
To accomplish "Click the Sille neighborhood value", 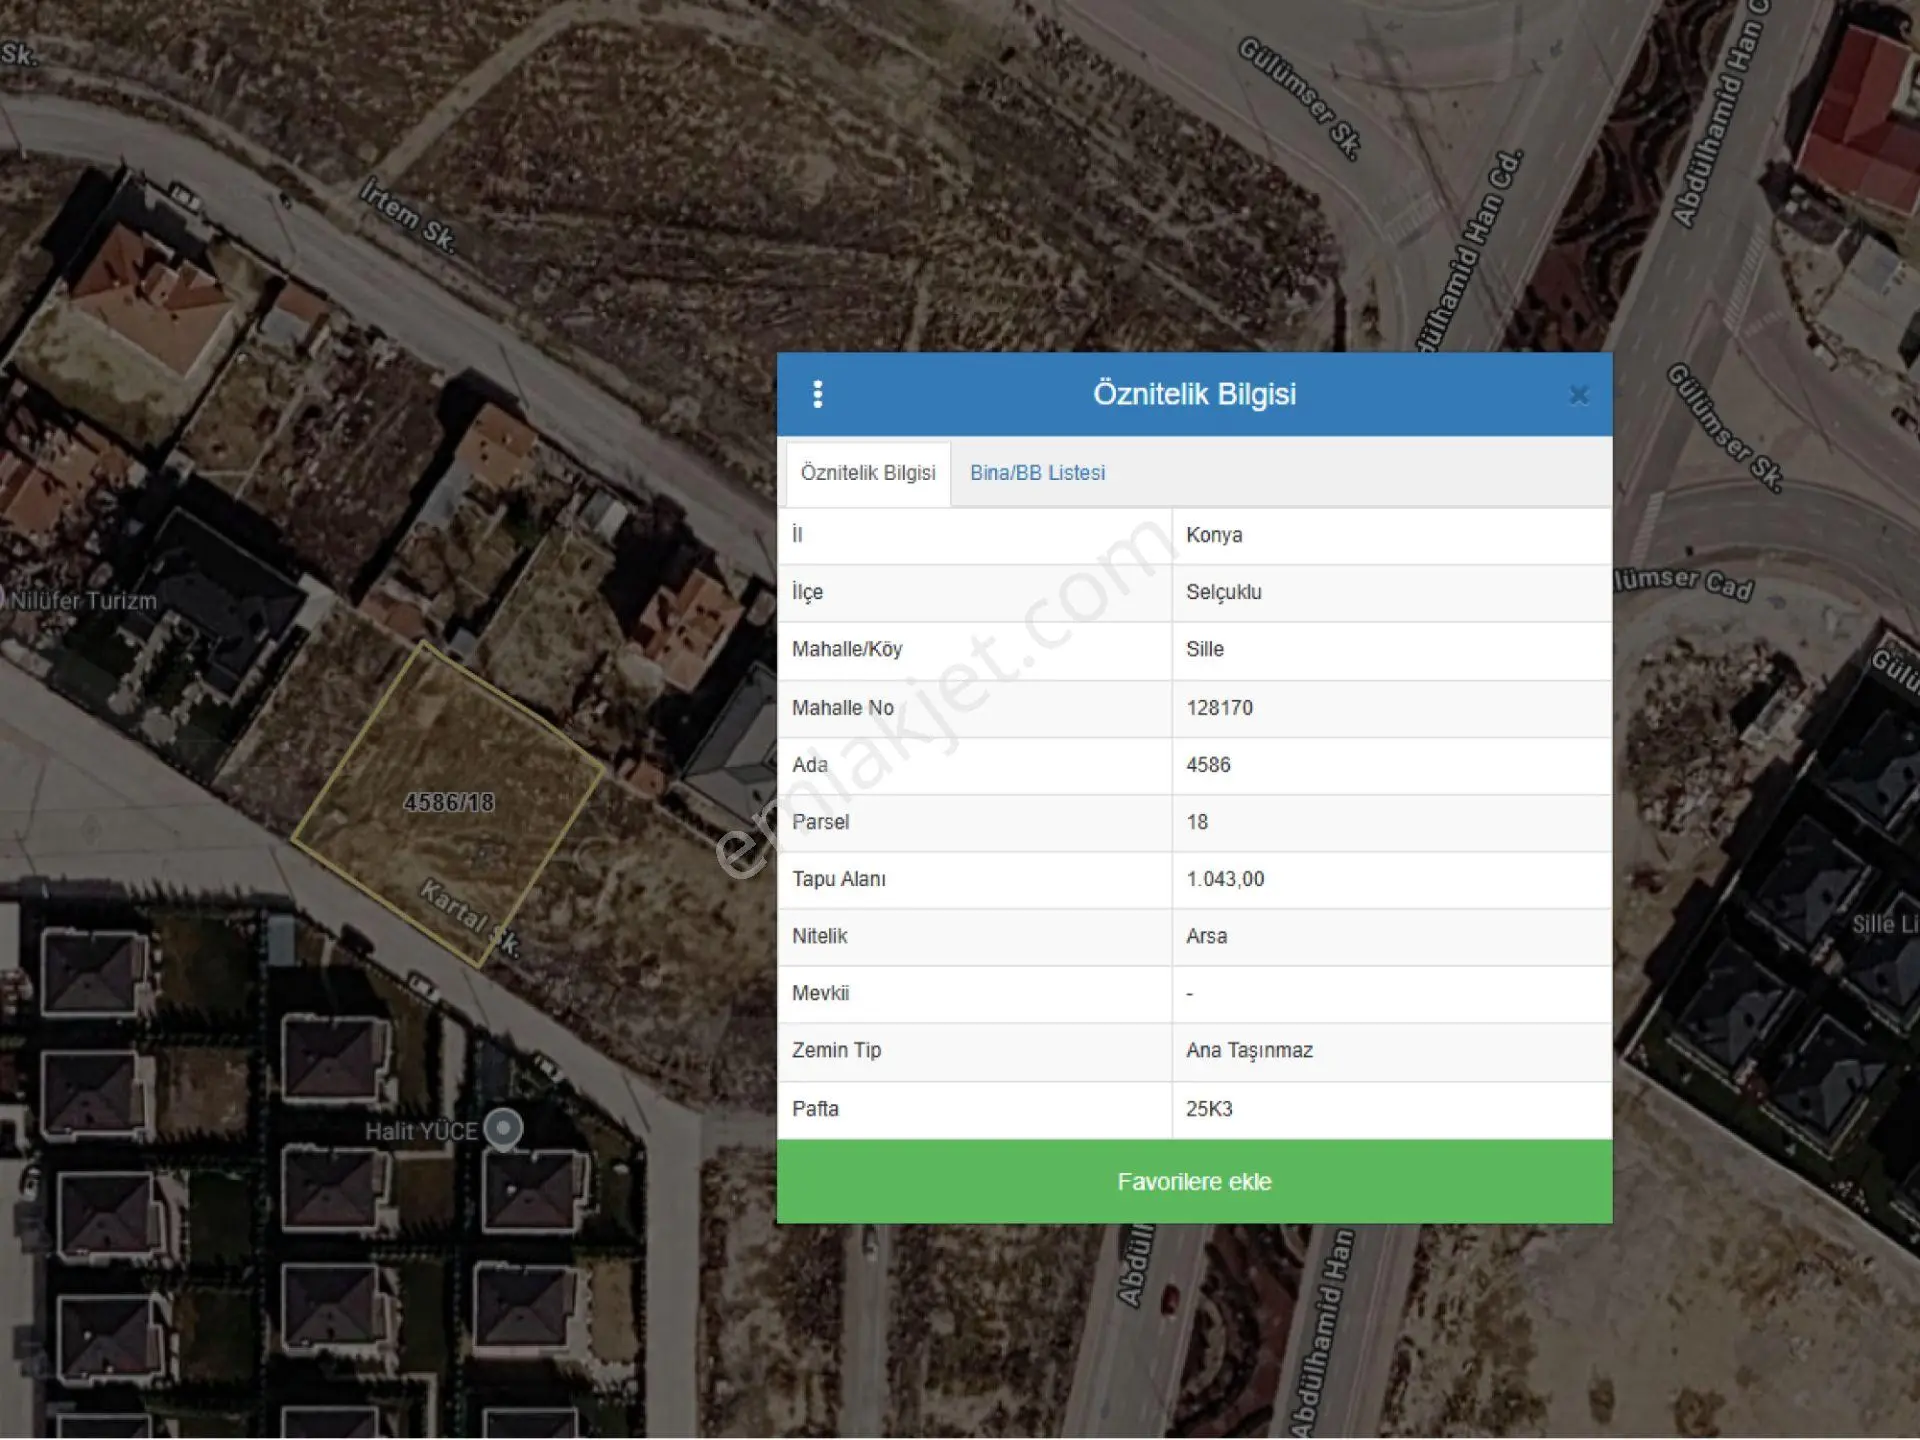I will point(1205,649).
